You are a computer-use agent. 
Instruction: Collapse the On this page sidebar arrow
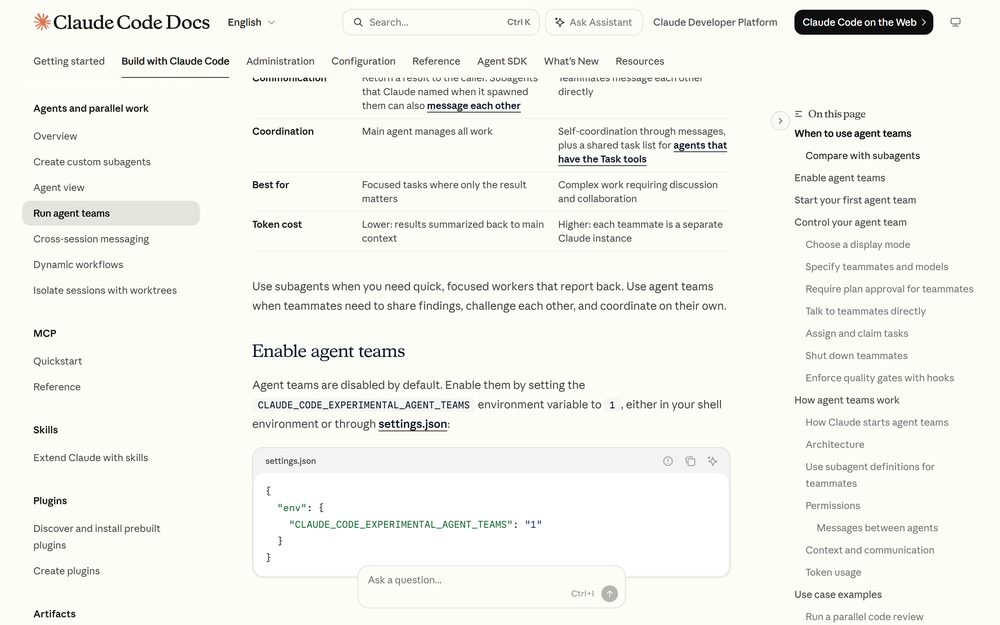tap(780, 121)
